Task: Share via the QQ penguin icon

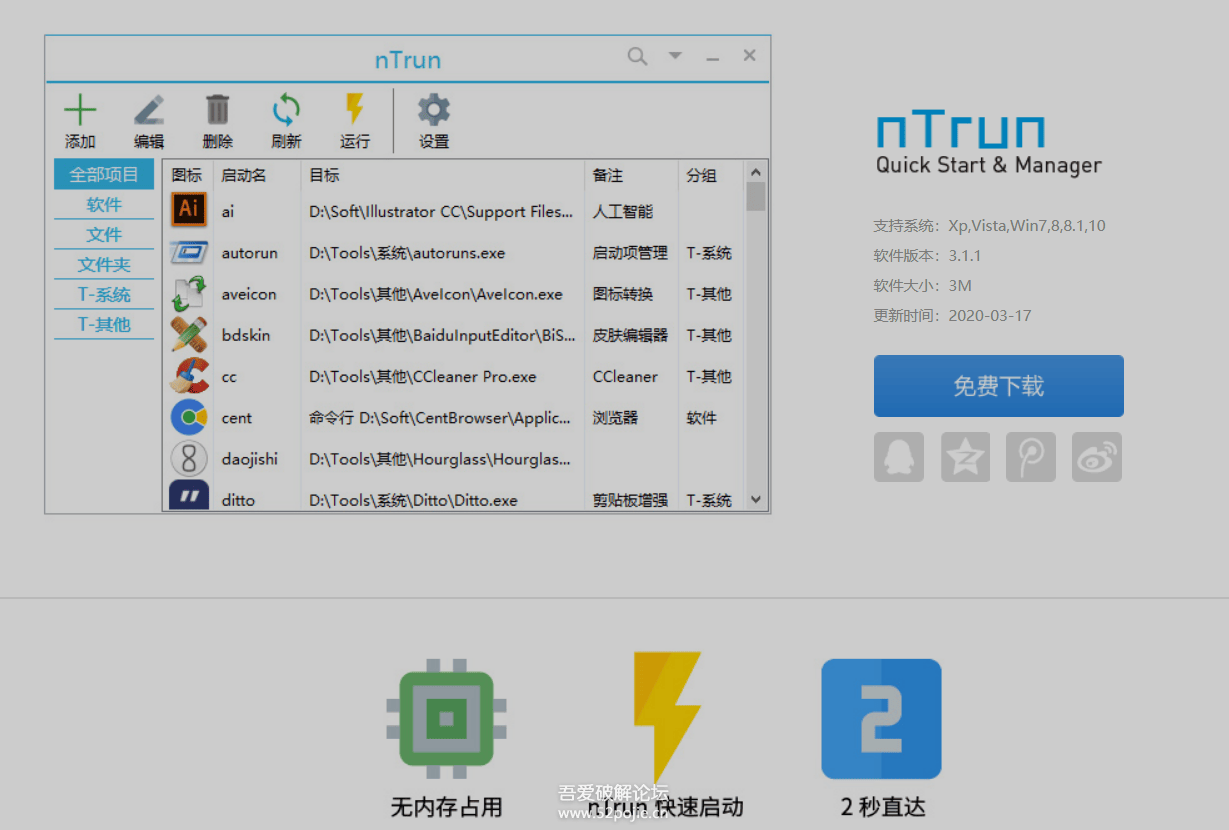Action: 898,457
